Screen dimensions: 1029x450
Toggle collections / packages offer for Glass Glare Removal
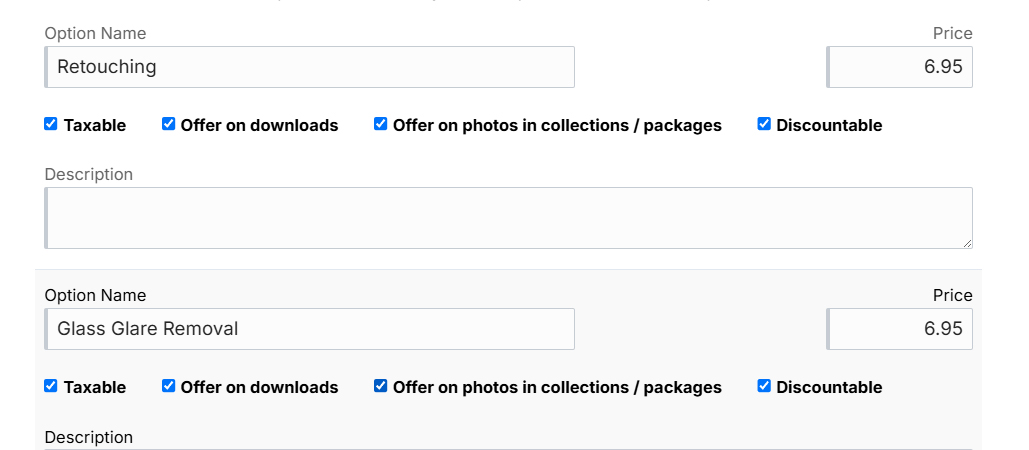381,386
